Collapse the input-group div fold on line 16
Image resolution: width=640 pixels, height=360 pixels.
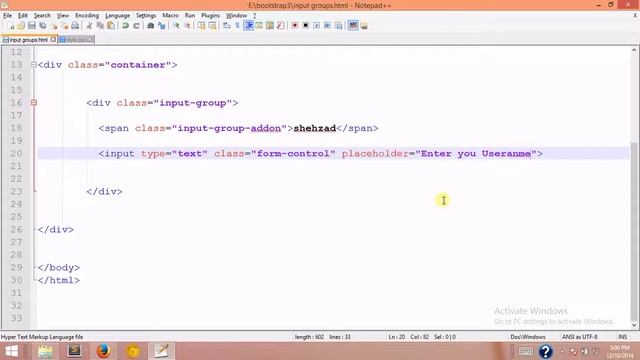coord(34,102)
